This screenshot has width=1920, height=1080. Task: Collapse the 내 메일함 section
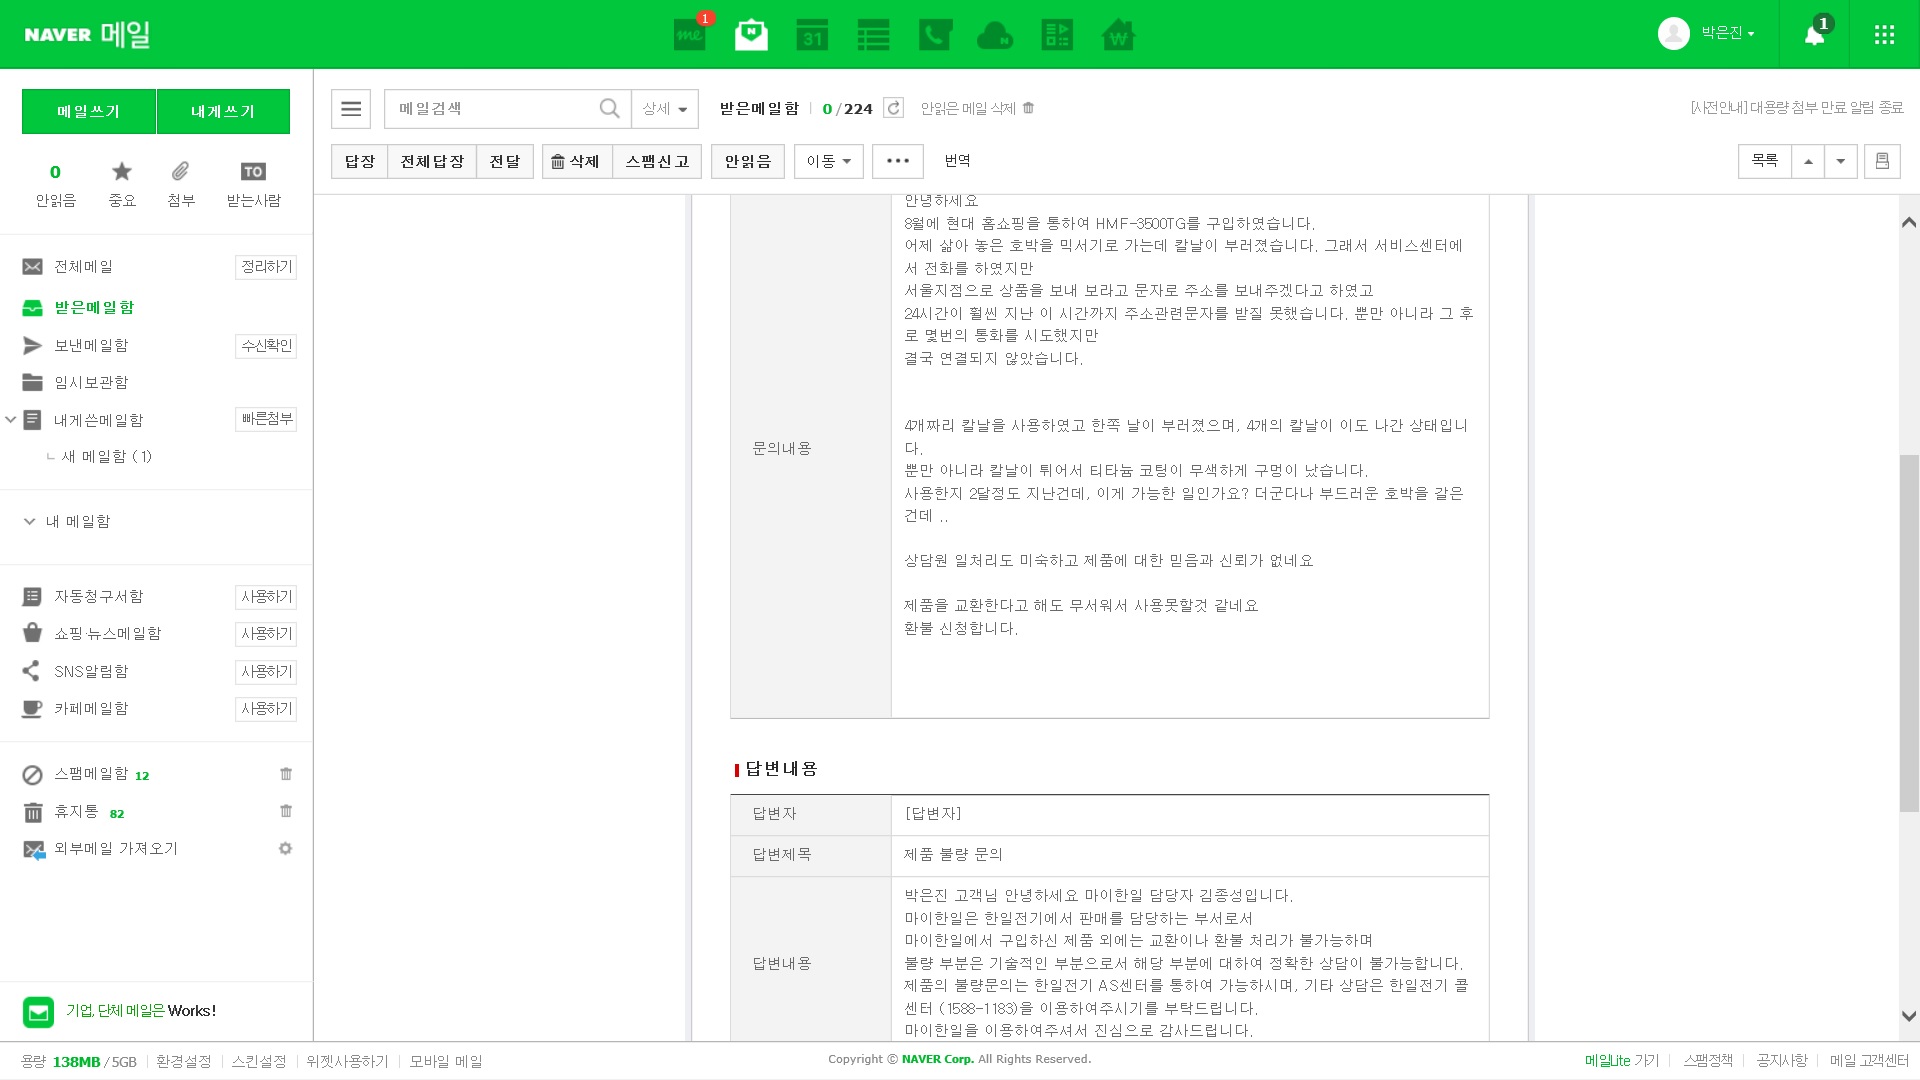[x=29, y=521]
